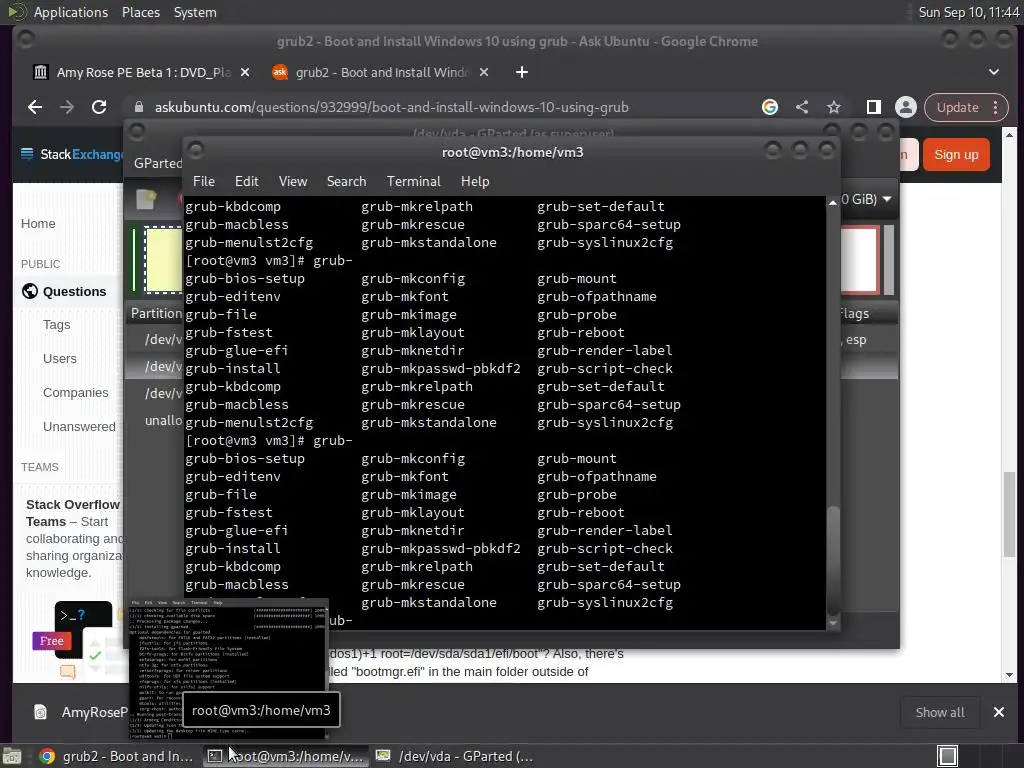
Task: Click the Flags column header in GParted
Action: 855,313
